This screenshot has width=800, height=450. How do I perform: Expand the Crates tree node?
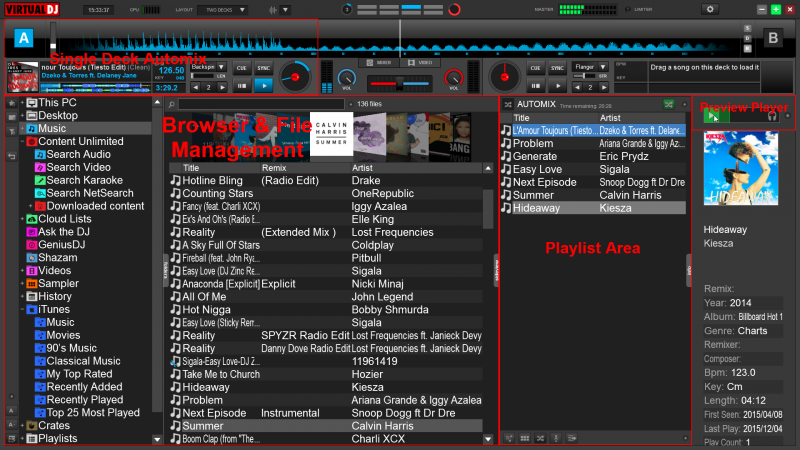22,425
